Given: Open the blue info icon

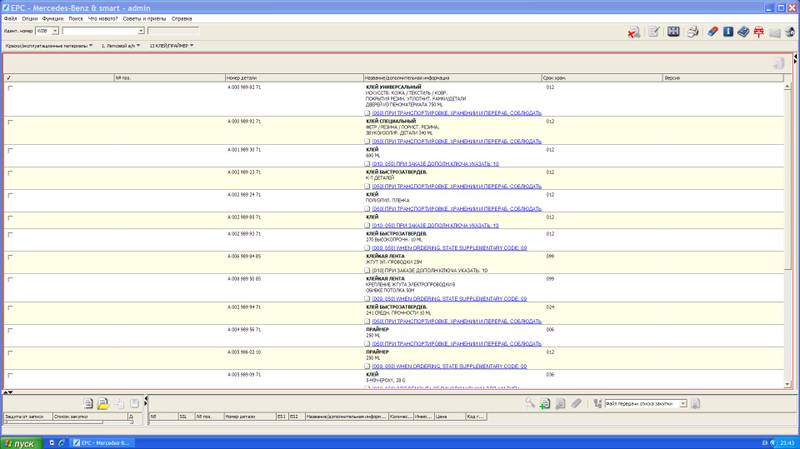Looking at the screenshot, I should 728,32.
